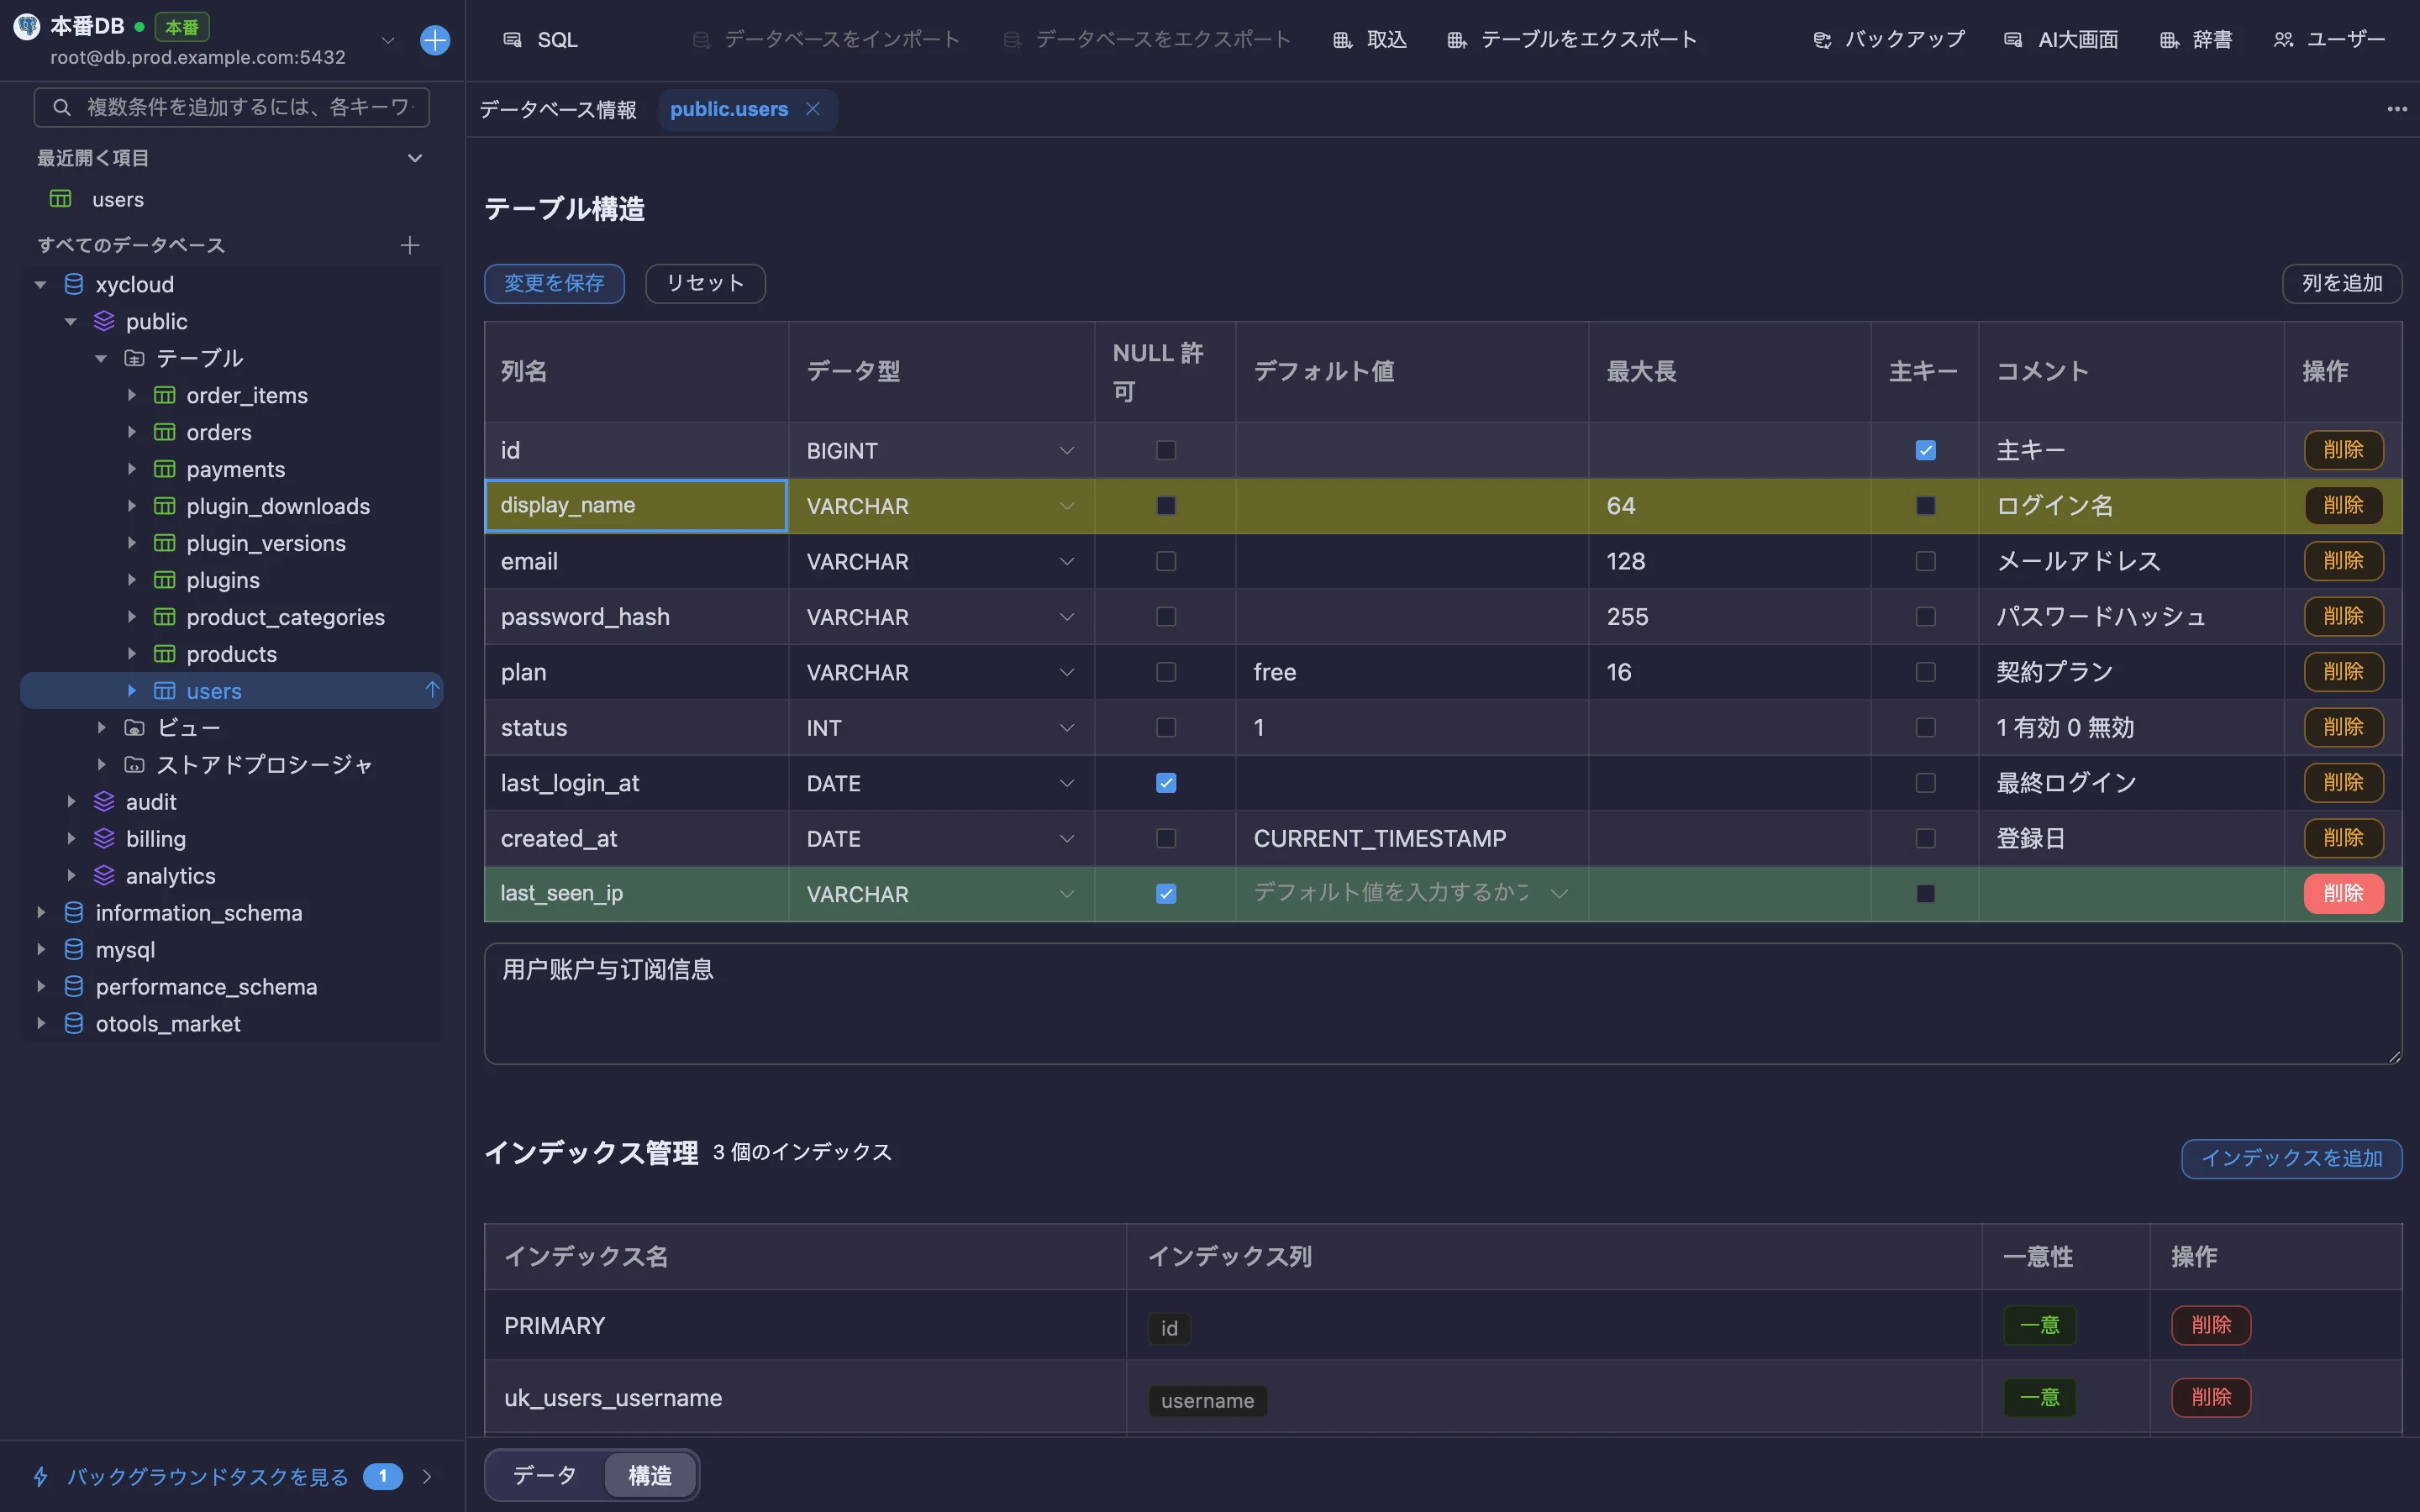The image size is (2420, 1512).
Task: Delete the last_seen_ip column
Action: pos(2344,893)
